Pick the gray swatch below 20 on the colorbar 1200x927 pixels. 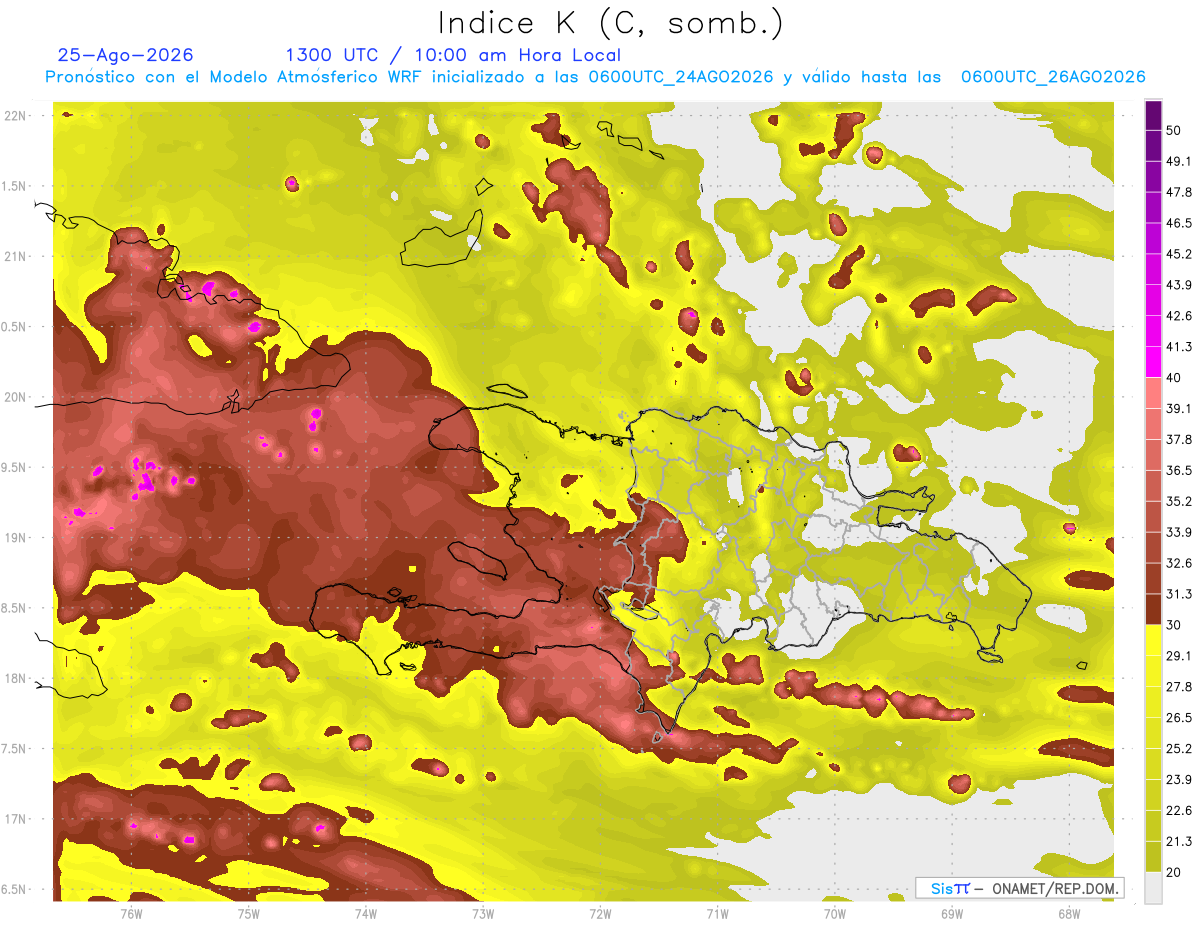pos(1153,888)
